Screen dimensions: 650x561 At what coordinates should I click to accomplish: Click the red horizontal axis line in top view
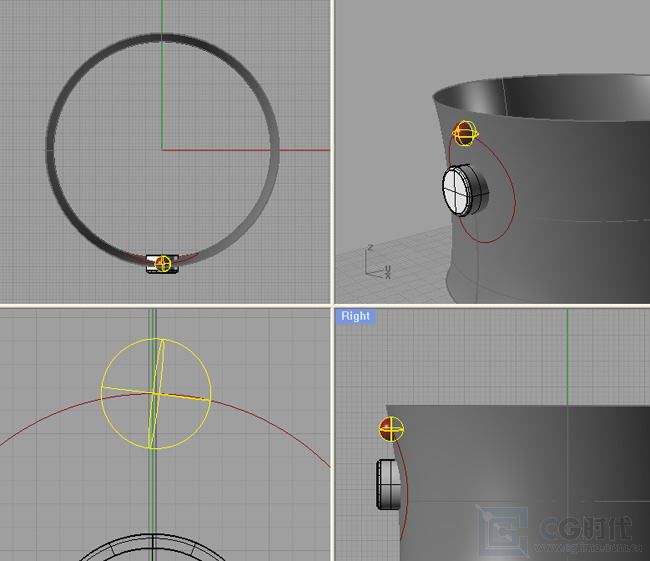pyautogui.click(x=250, y=150)
